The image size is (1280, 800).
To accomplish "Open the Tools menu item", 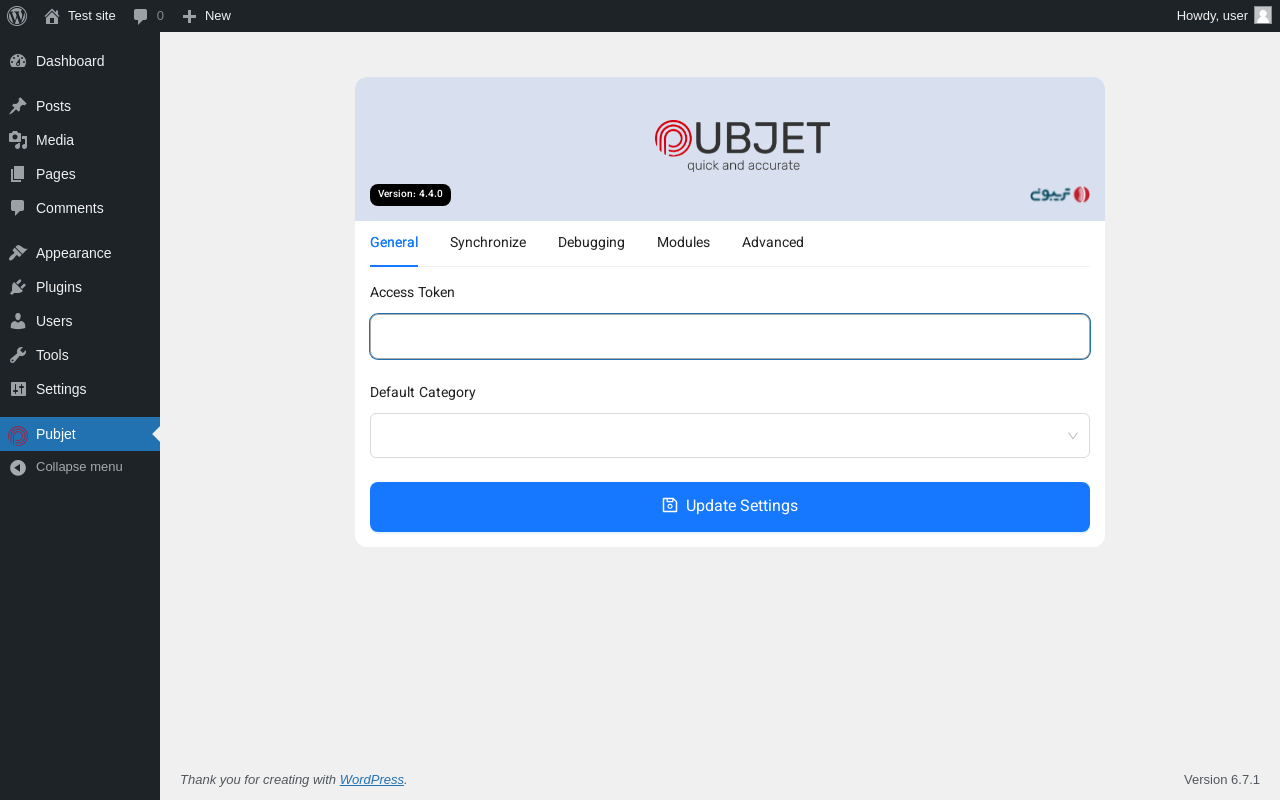I will (x=80, y=355).
